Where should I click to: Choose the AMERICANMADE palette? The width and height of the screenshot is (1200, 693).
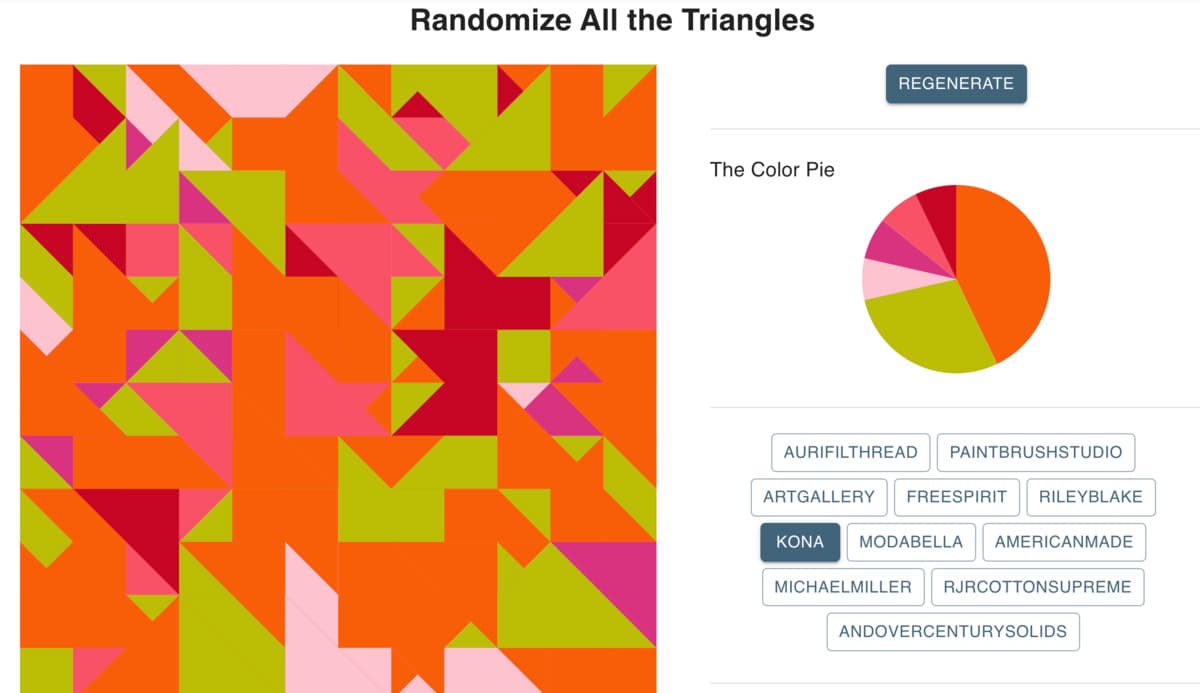click(1064, 542)
